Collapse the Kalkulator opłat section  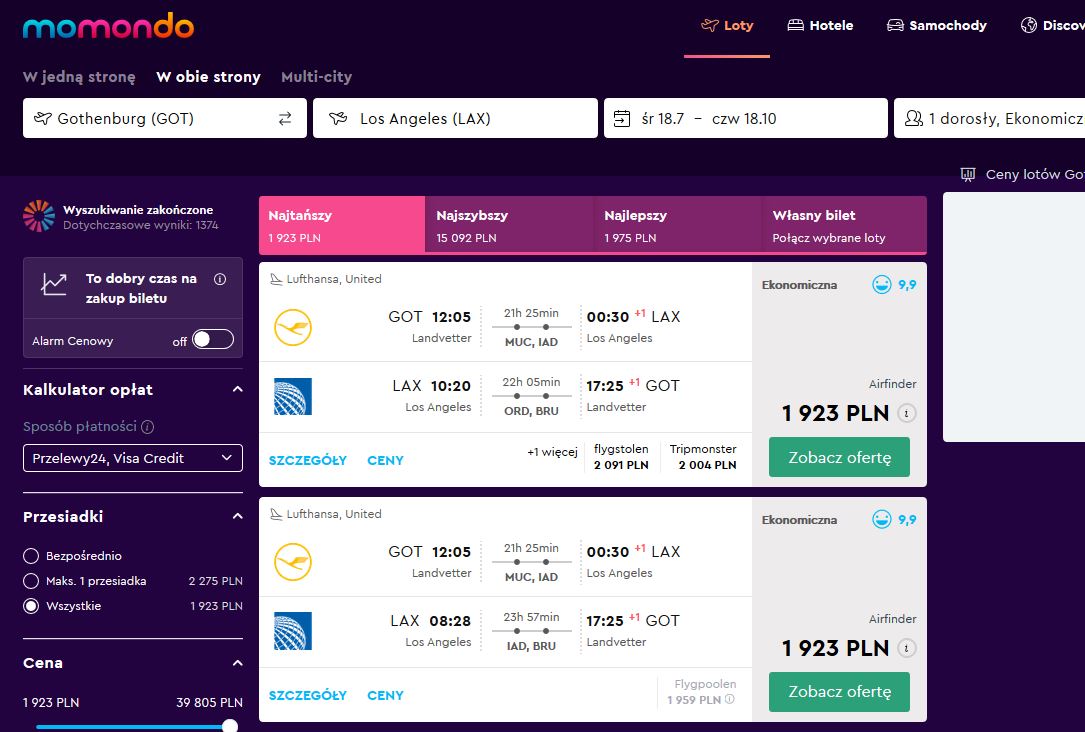pos(237,390)
